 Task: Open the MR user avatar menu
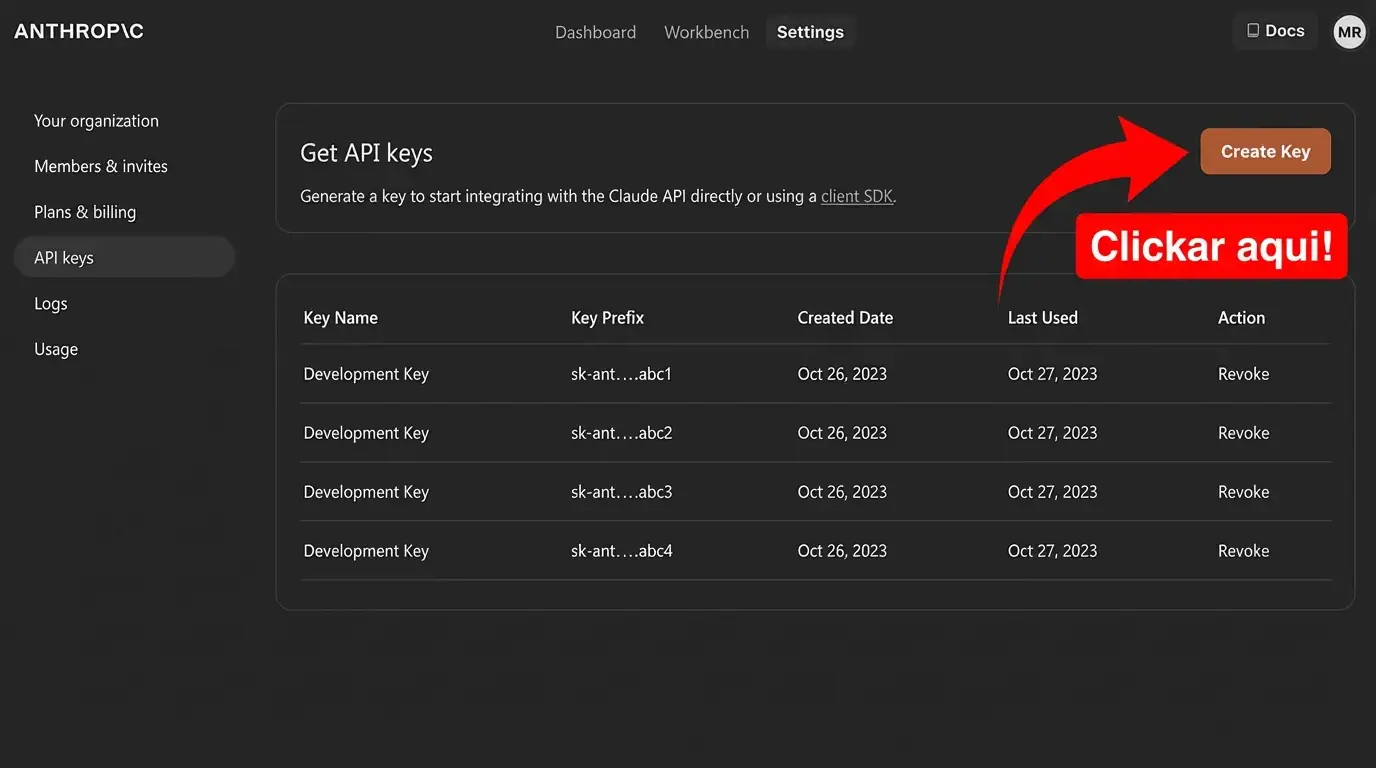(x=1349, y=32)
